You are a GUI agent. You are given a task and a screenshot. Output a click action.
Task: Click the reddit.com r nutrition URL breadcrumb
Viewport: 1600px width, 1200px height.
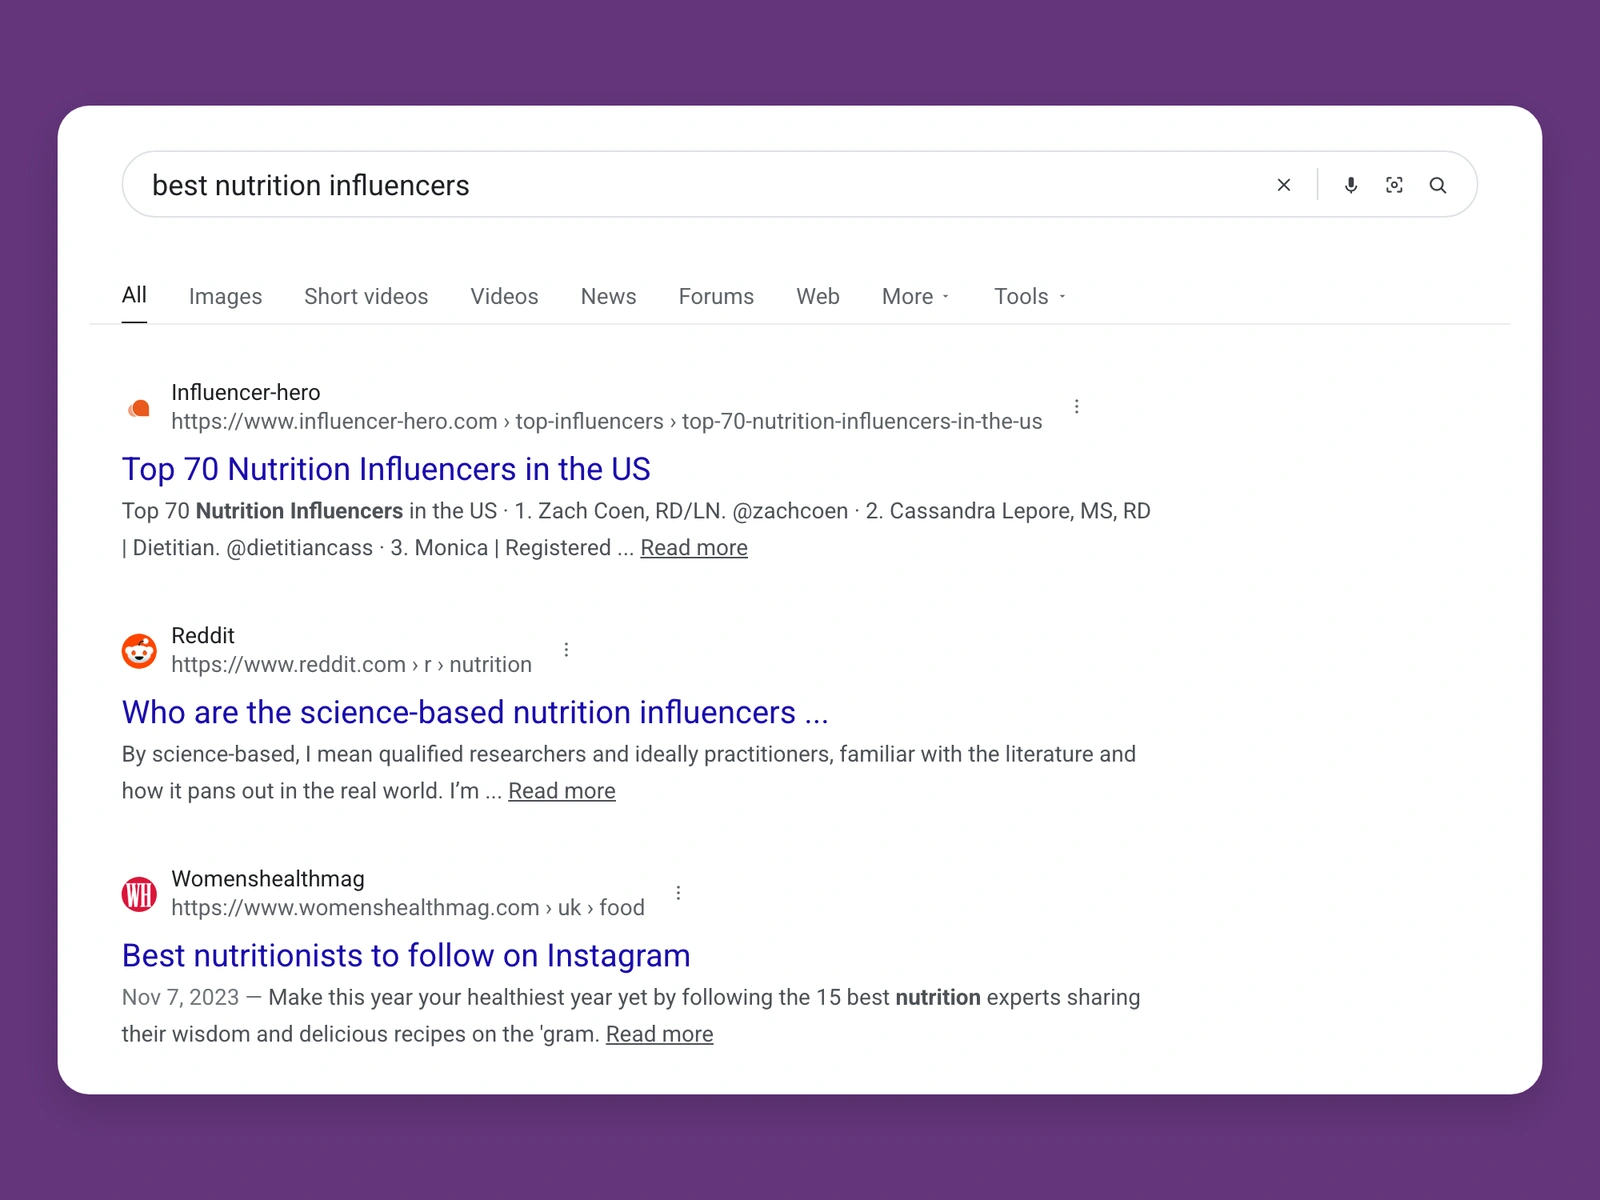click(x=351, y=664)
